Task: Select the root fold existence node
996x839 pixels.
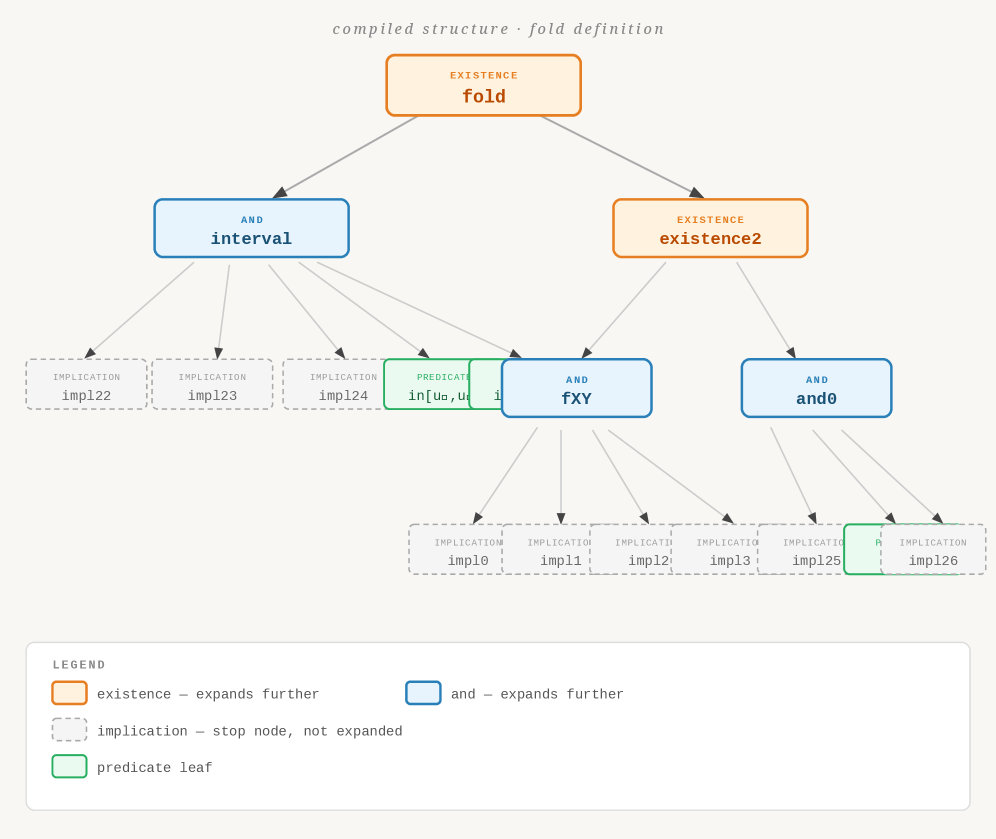Action: pos(483,86)
